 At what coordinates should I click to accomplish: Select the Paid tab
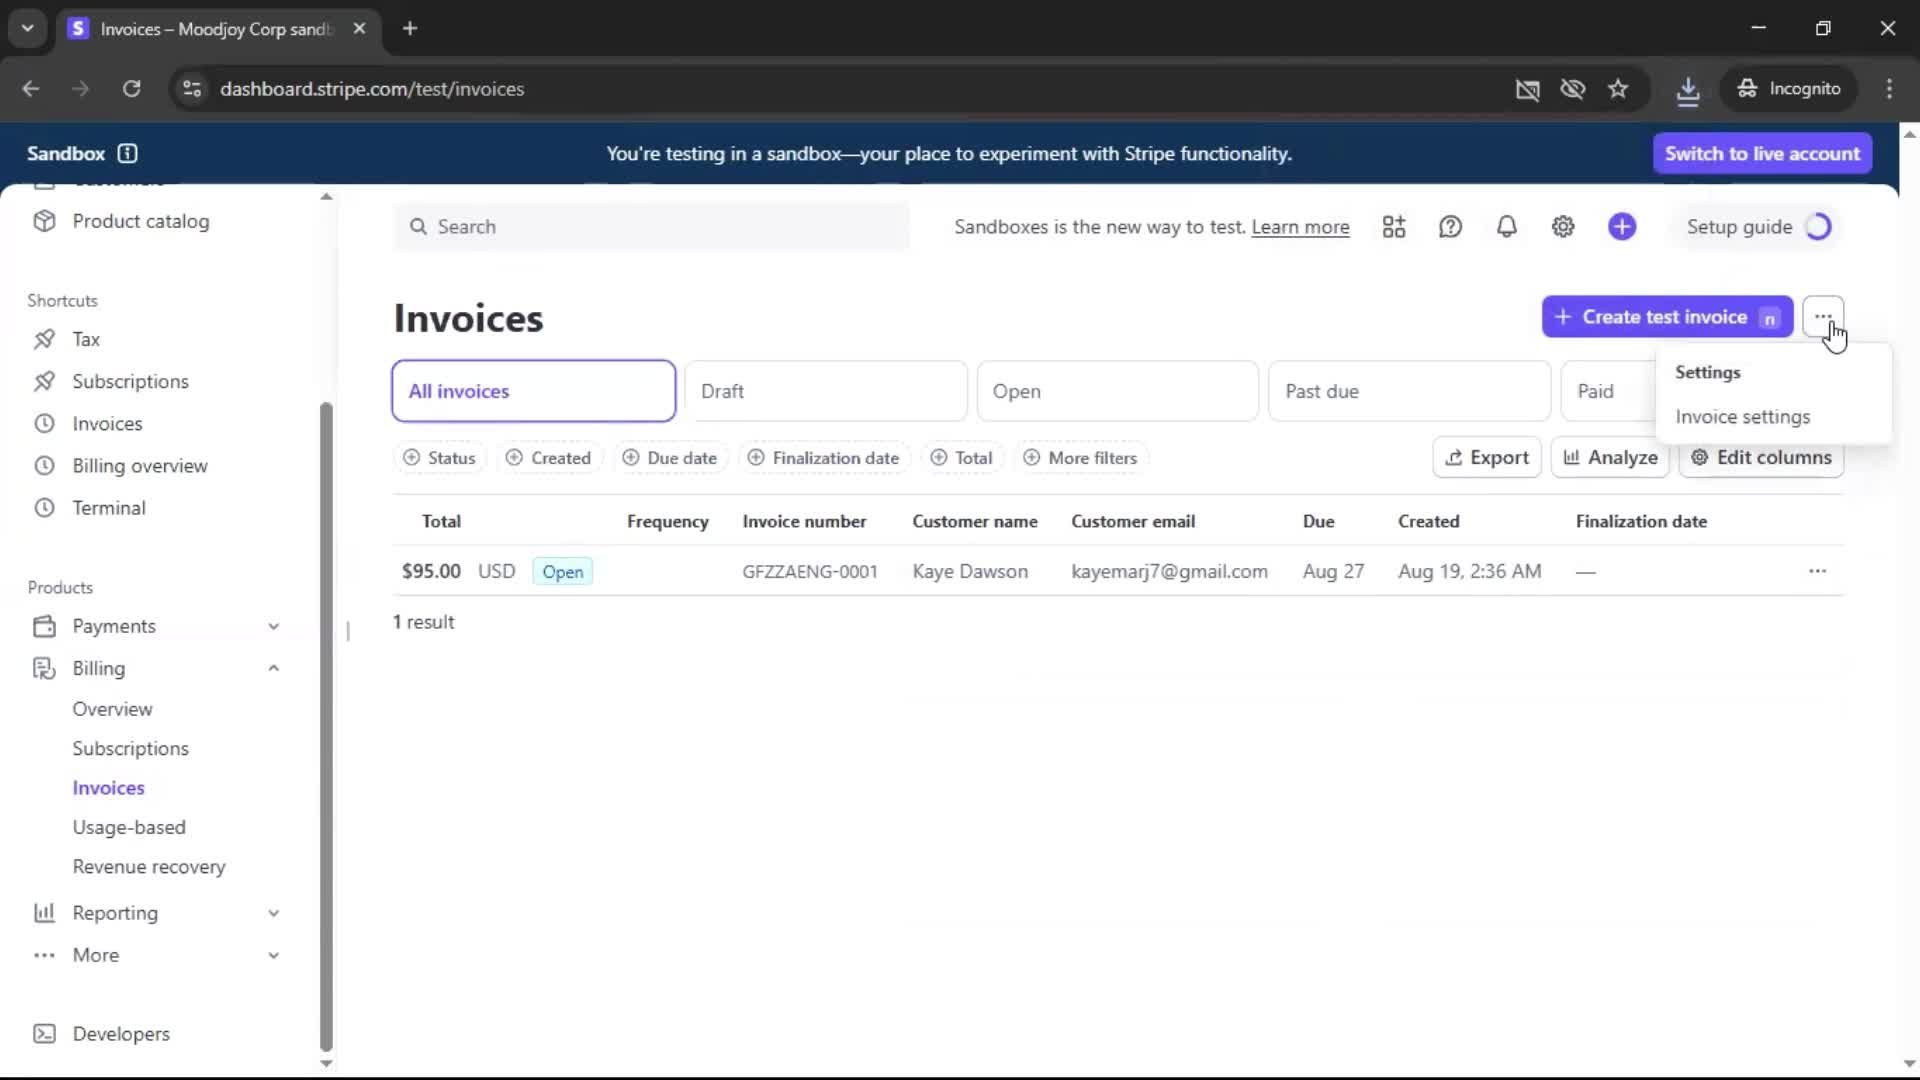[1607, 391]
